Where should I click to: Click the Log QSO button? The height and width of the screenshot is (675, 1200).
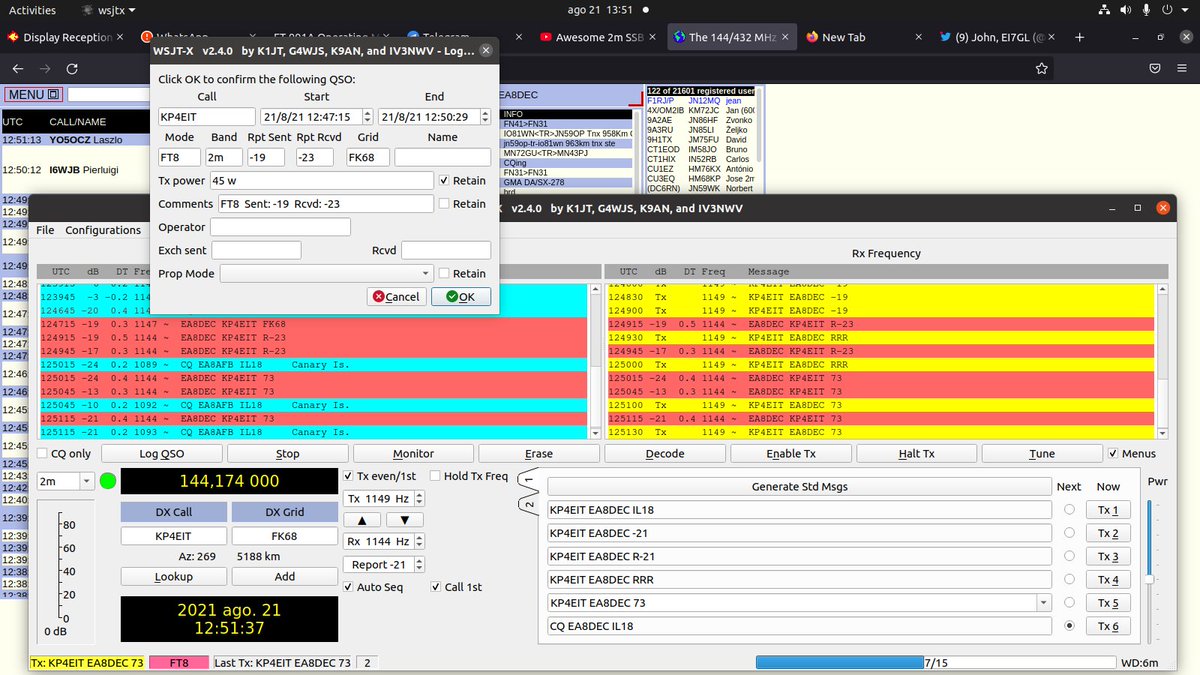pyautogui.click(x=161, y=453)
